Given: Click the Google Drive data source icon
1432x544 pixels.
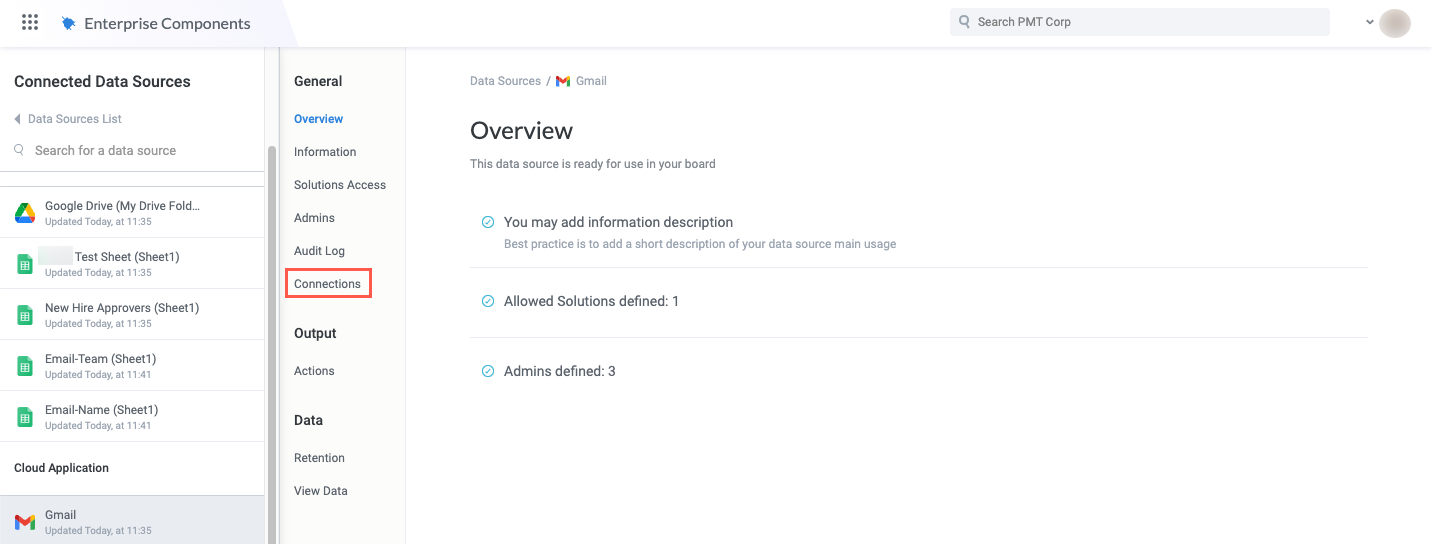Looking at the screenshot, I should click(25, 213).
